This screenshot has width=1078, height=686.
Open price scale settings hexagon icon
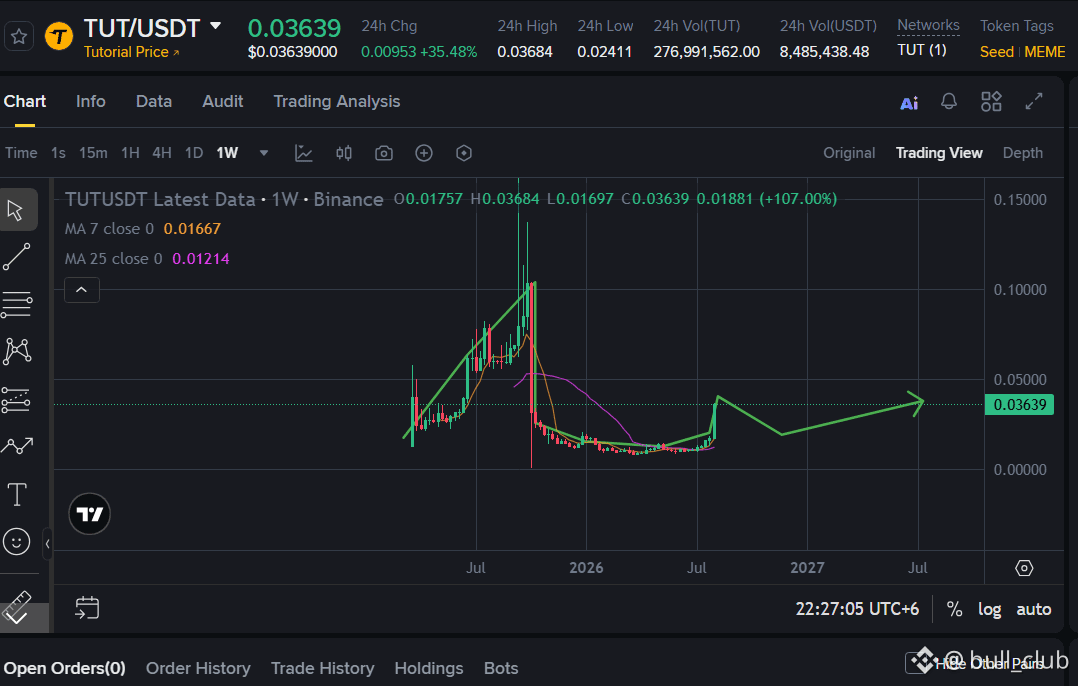pos(1024,568)
